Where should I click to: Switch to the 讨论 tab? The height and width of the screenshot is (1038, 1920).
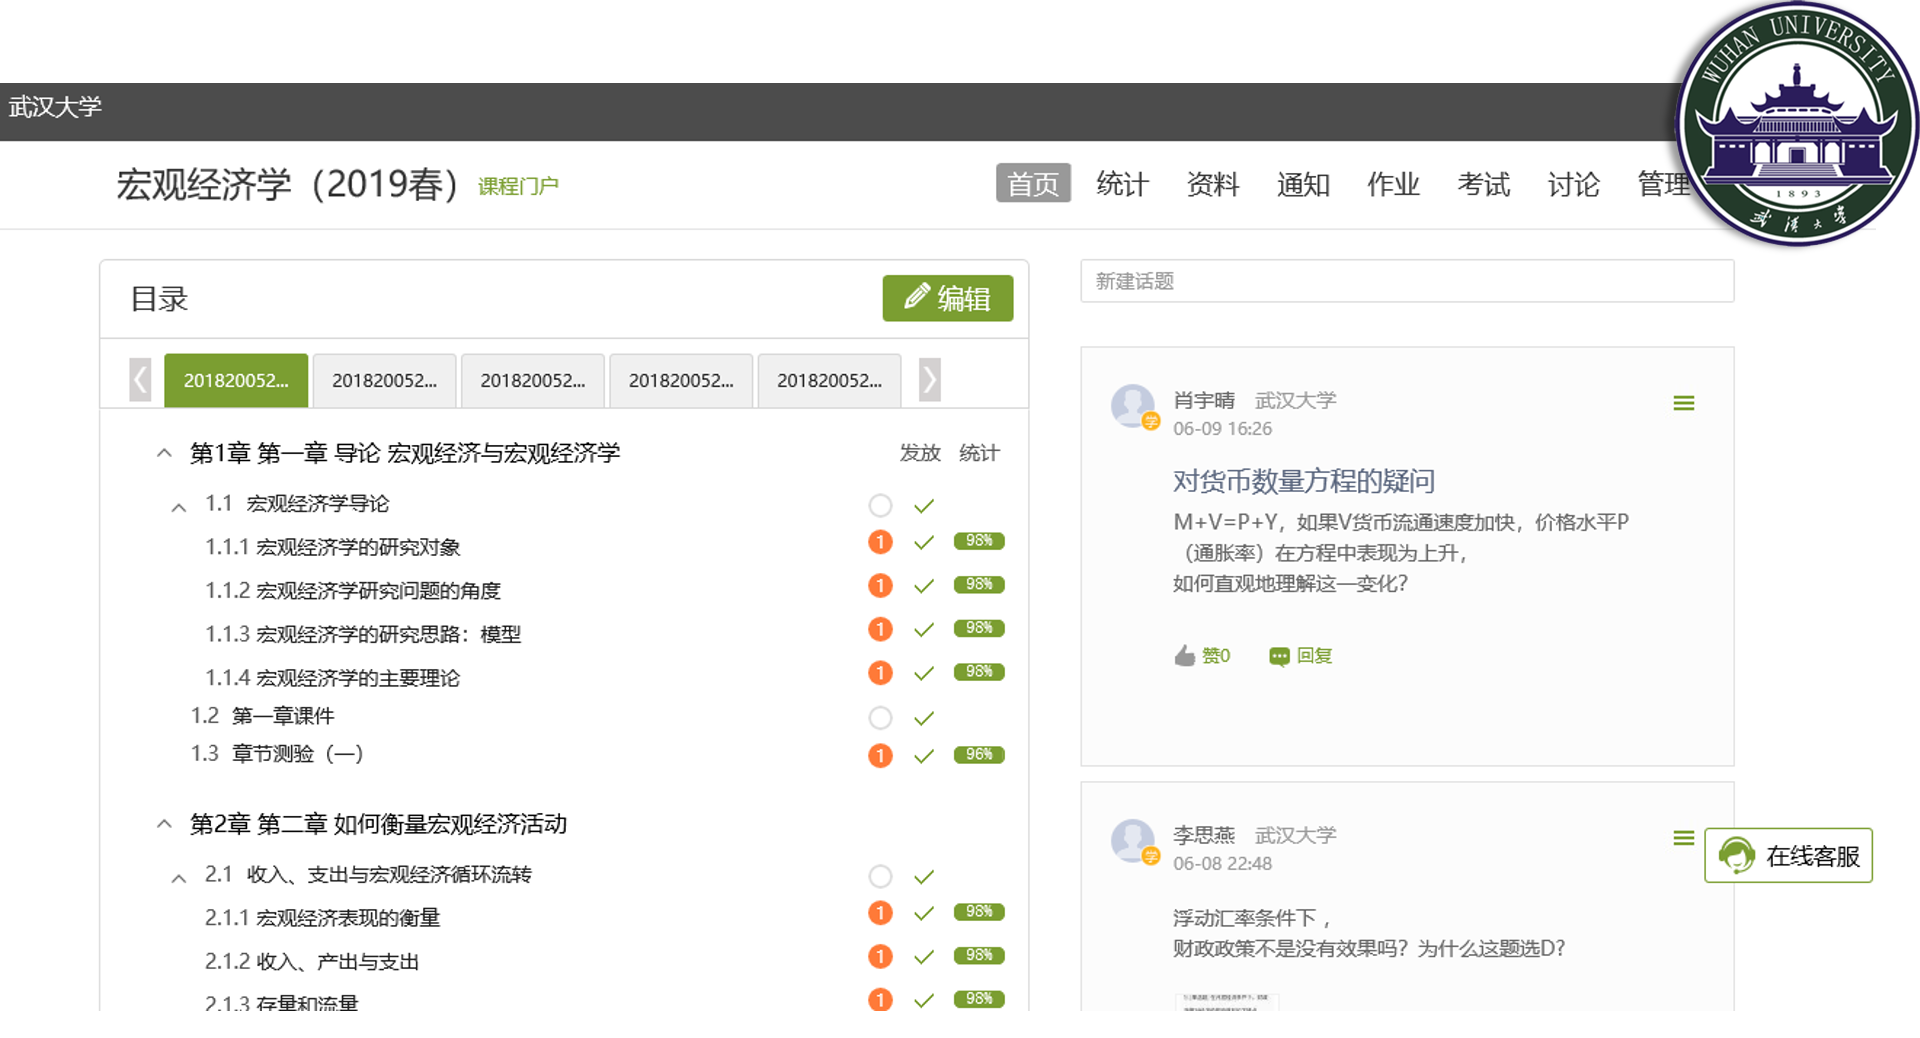tap(1572, 184)
